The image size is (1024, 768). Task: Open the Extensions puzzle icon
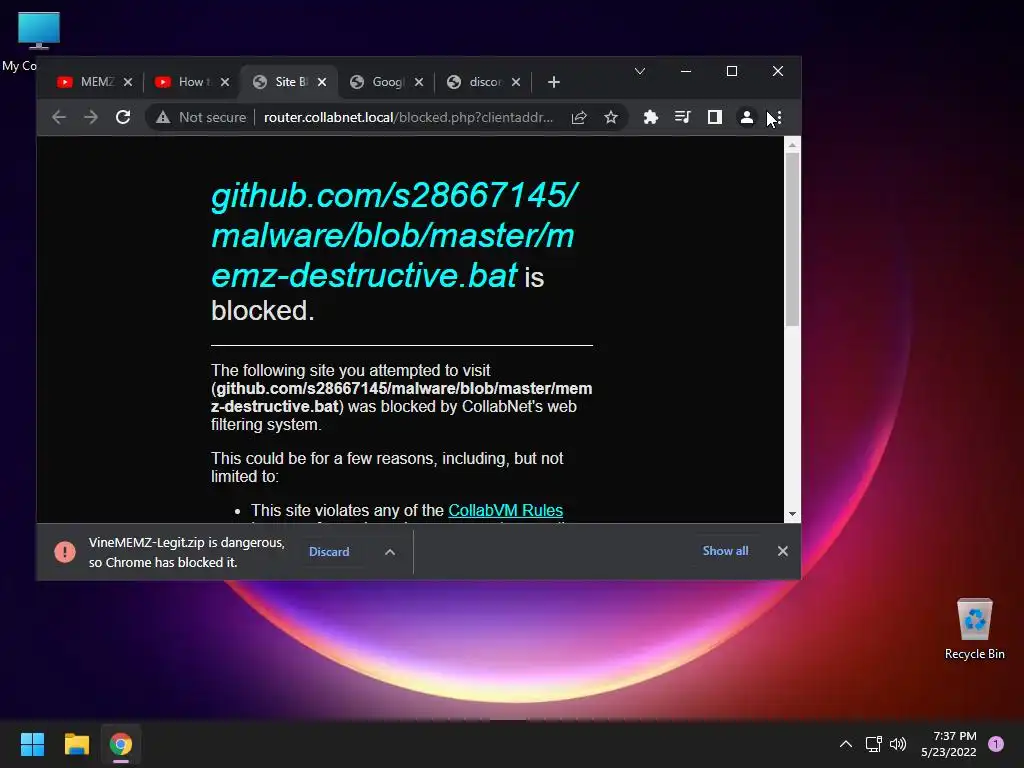650,118
